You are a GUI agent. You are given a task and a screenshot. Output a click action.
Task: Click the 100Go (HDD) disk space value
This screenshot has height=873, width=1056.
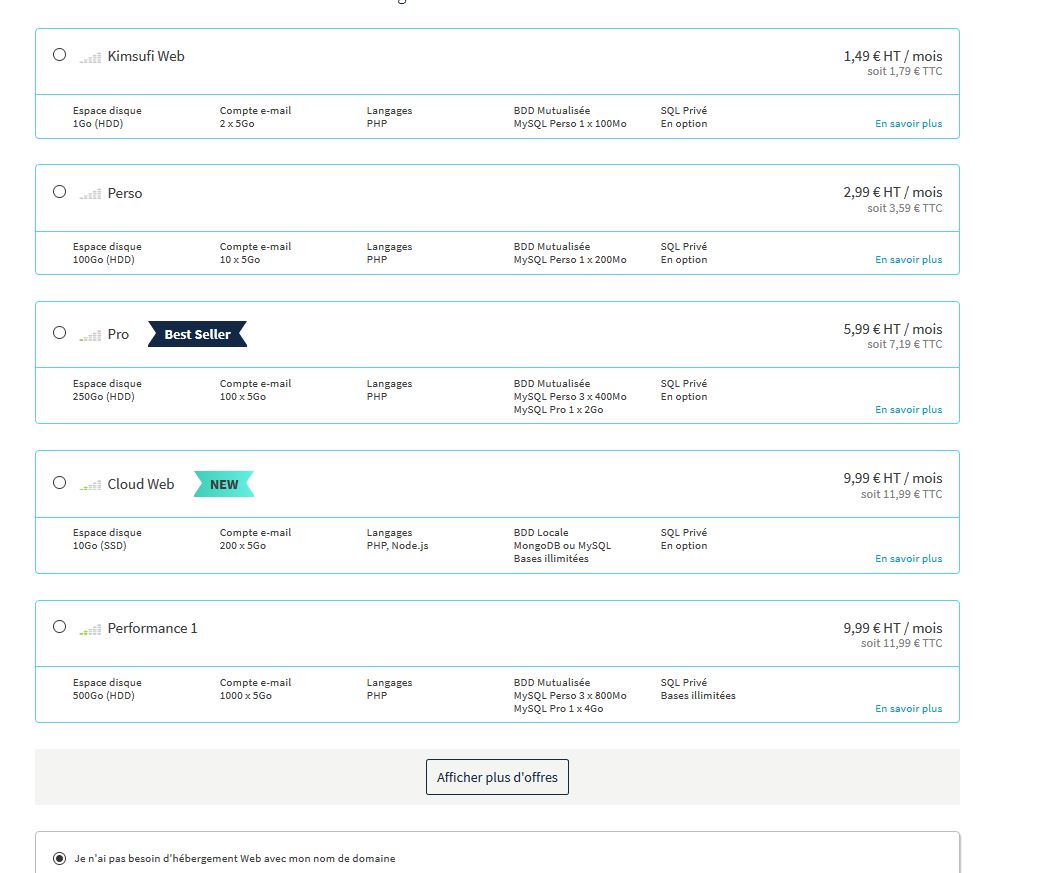[x=104, y=260]
